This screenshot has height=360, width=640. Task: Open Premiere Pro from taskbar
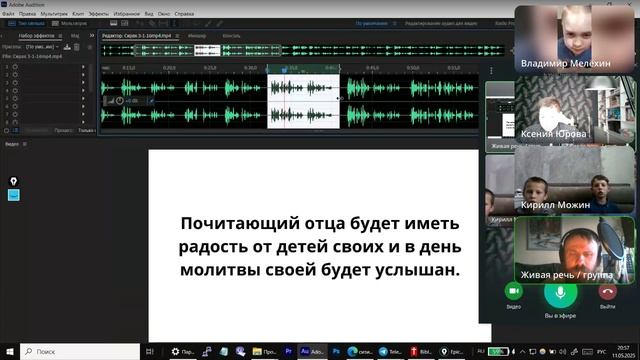pyautogui.click(x=289, y=351)
